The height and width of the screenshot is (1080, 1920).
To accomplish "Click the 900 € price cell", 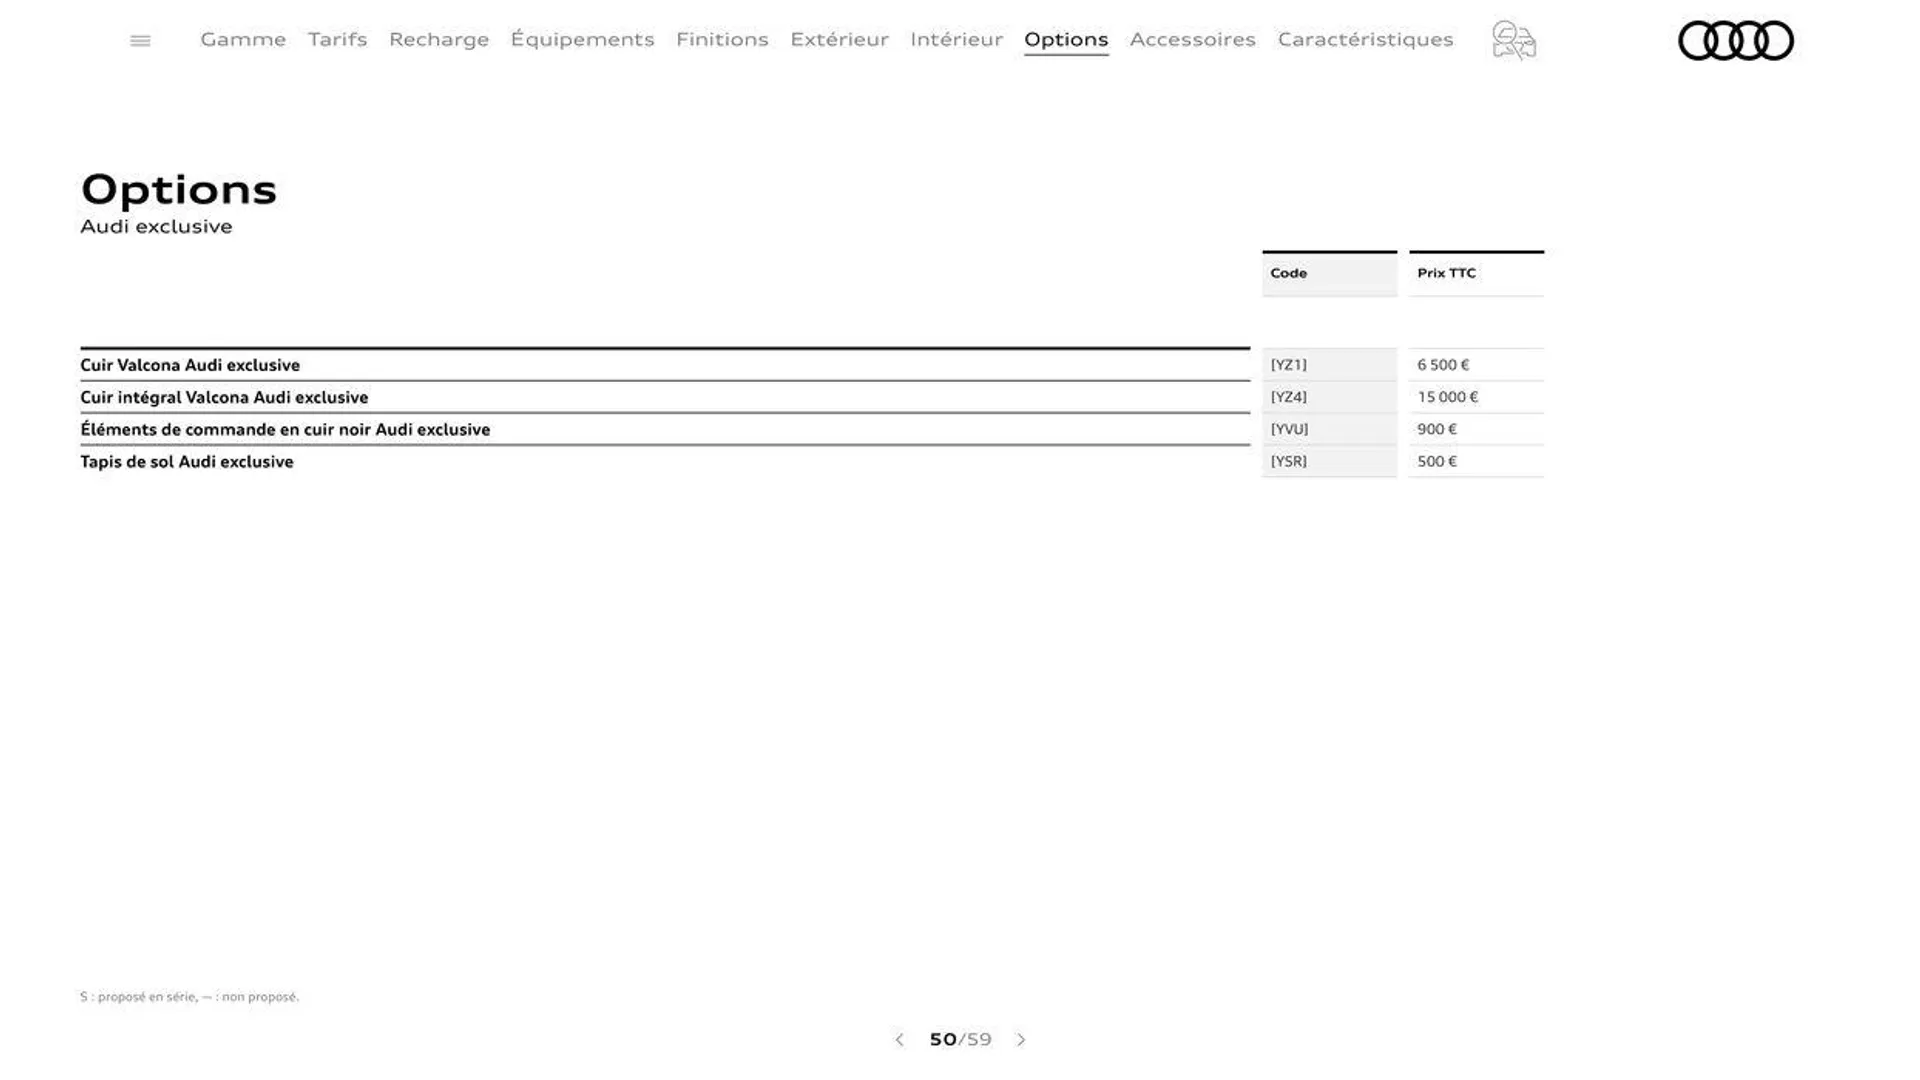I will point(1476,429).
